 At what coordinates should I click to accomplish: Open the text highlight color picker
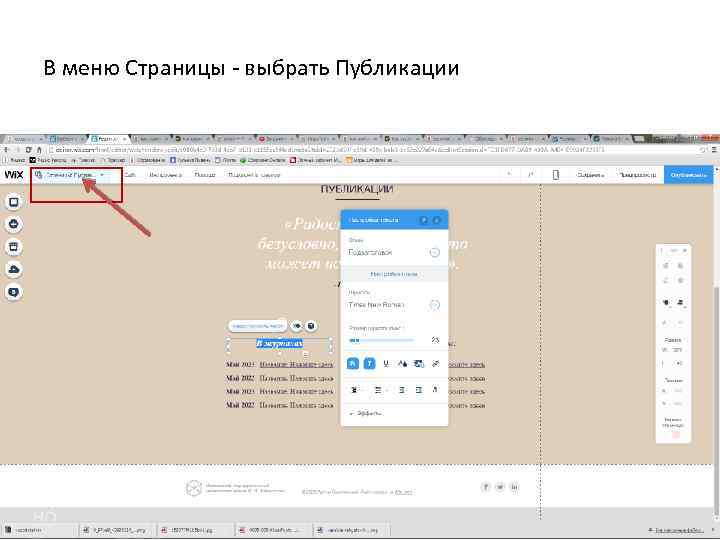[419, 364]
